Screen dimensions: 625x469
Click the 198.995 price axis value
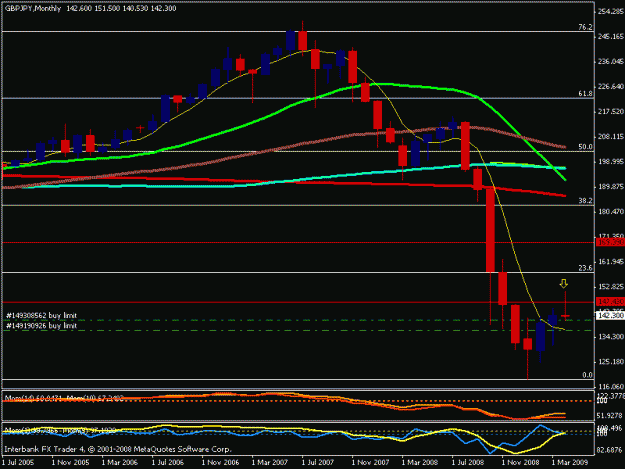[x=610, y=161]
